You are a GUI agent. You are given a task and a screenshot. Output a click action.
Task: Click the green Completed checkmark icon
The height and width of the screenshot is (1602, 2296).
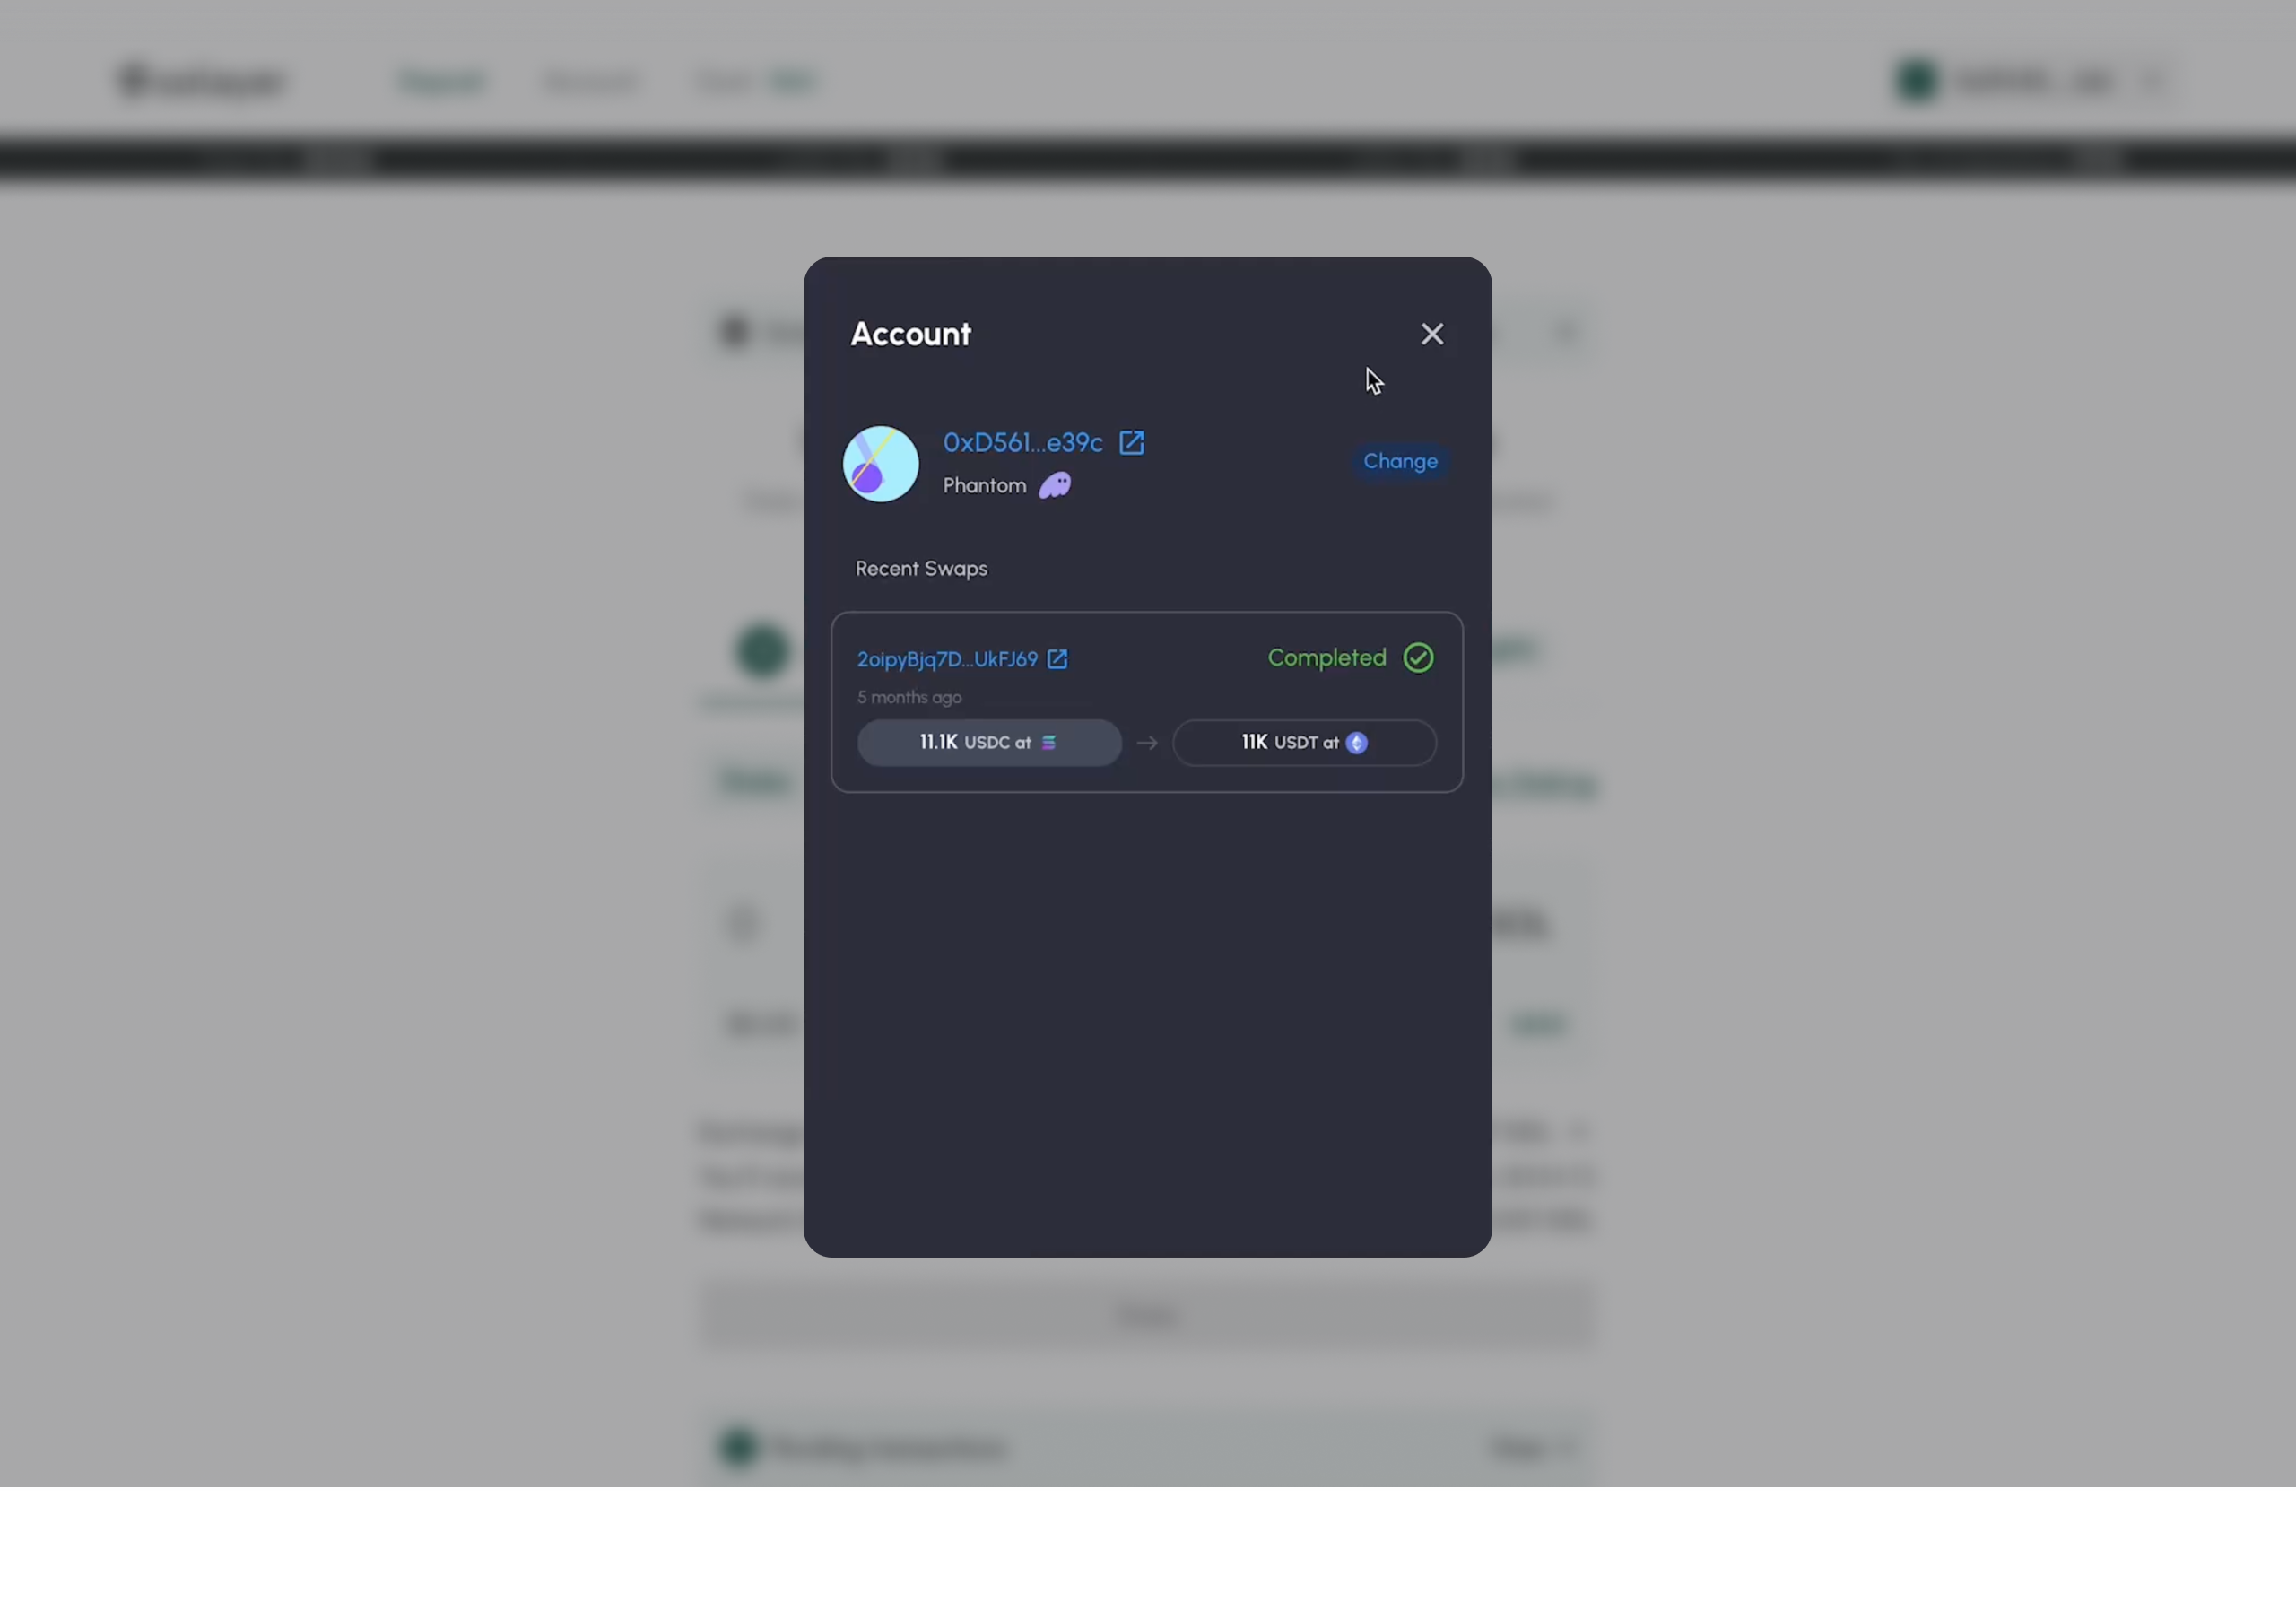1418,658
